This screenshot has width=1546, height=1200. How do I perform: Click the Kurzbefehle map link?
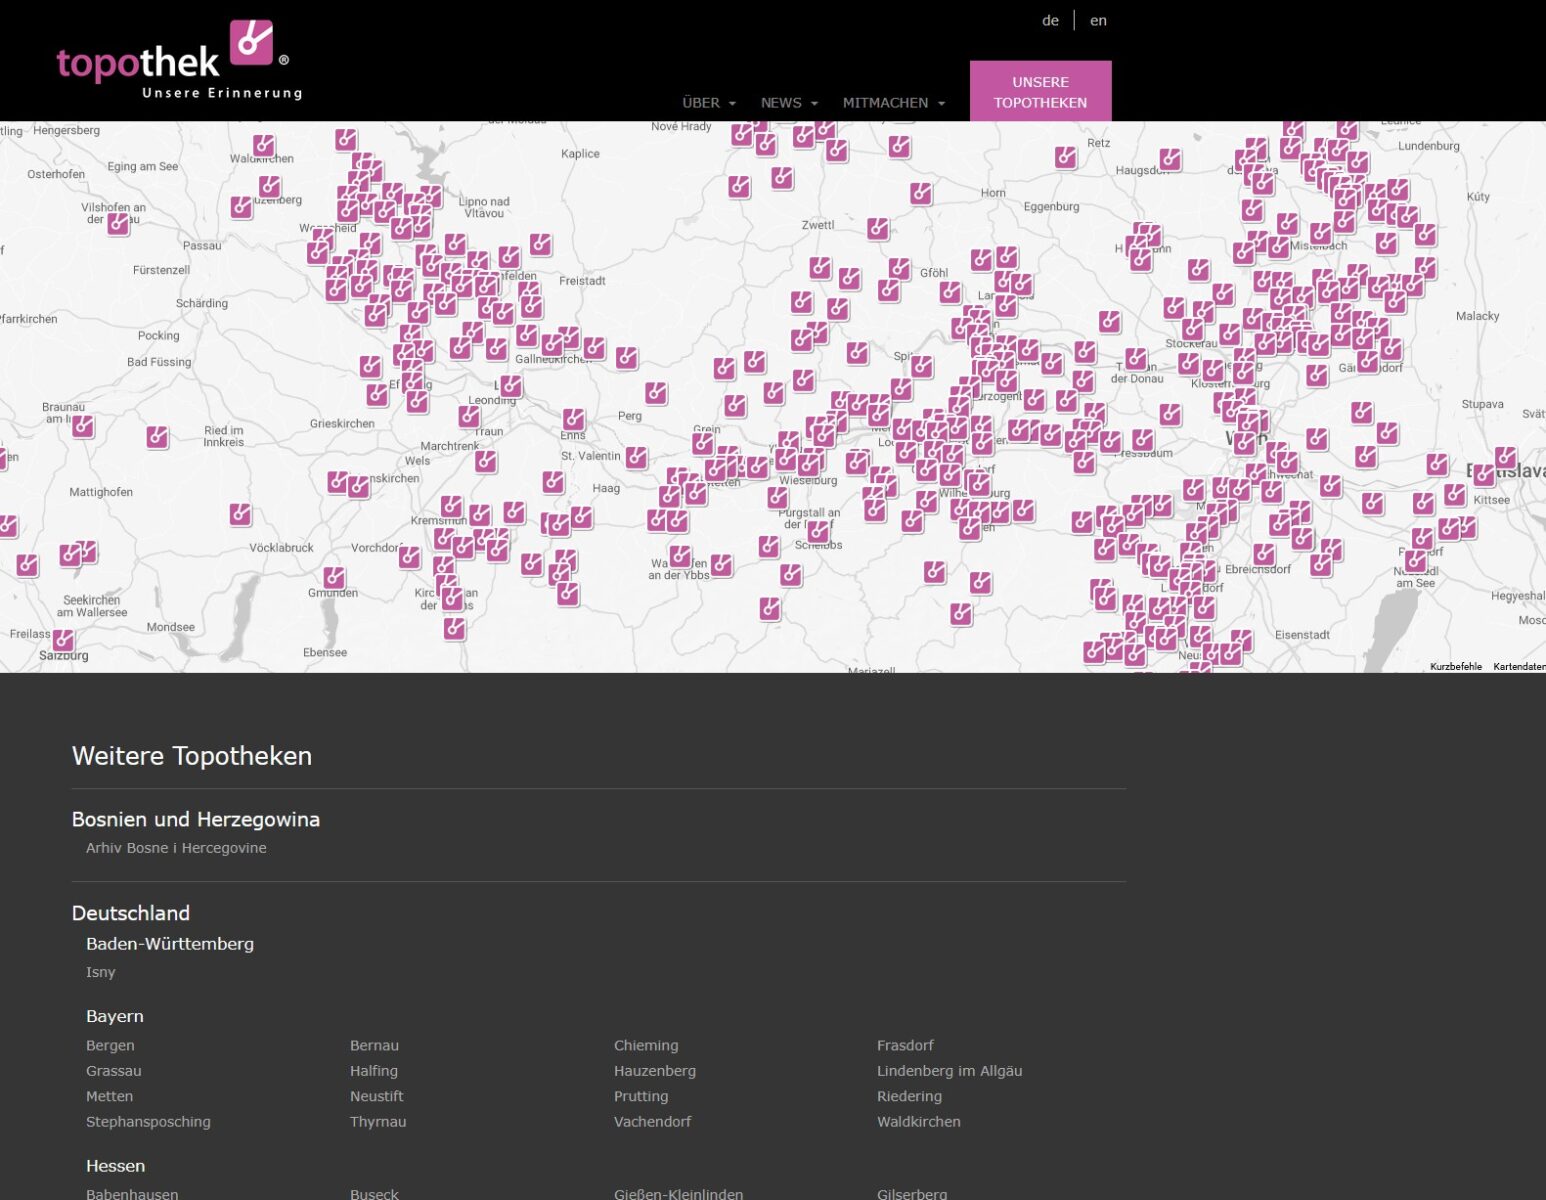click(1454, 665)
